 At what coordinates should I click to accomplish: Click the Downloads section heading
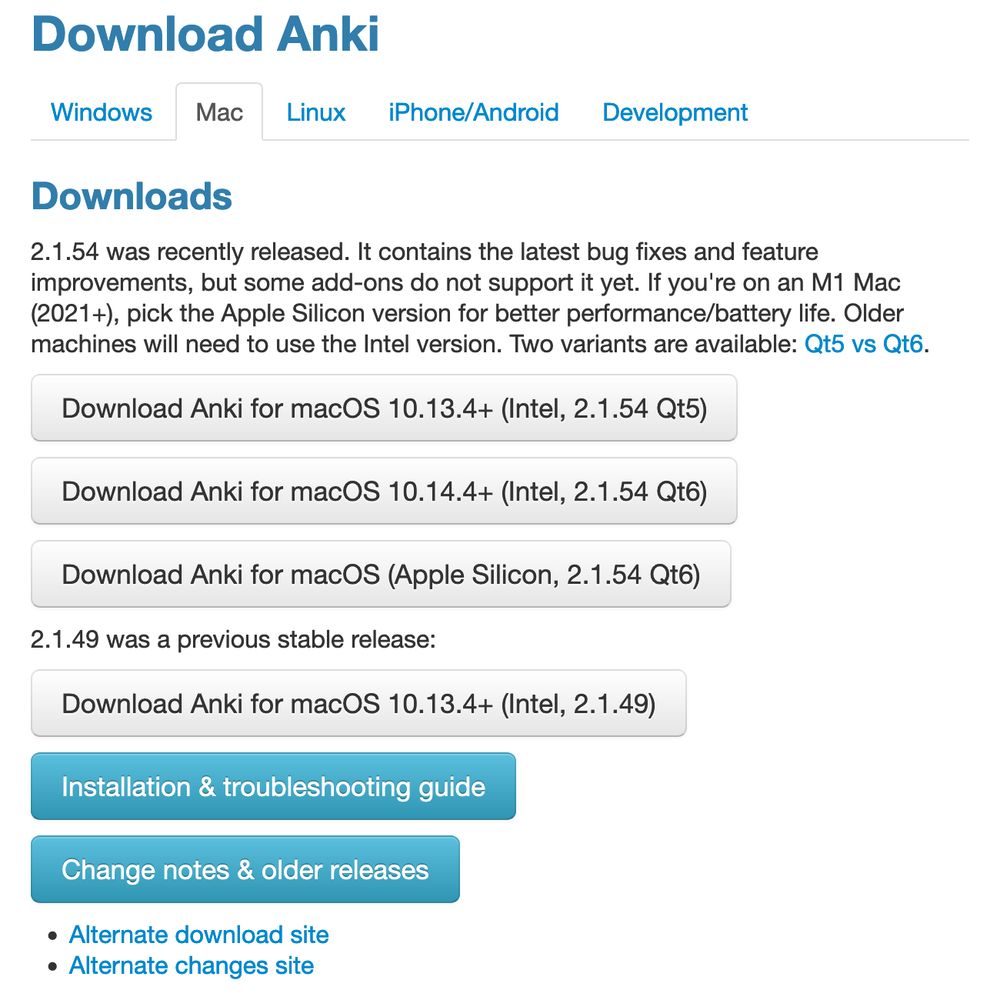click(x=131, y=197)
